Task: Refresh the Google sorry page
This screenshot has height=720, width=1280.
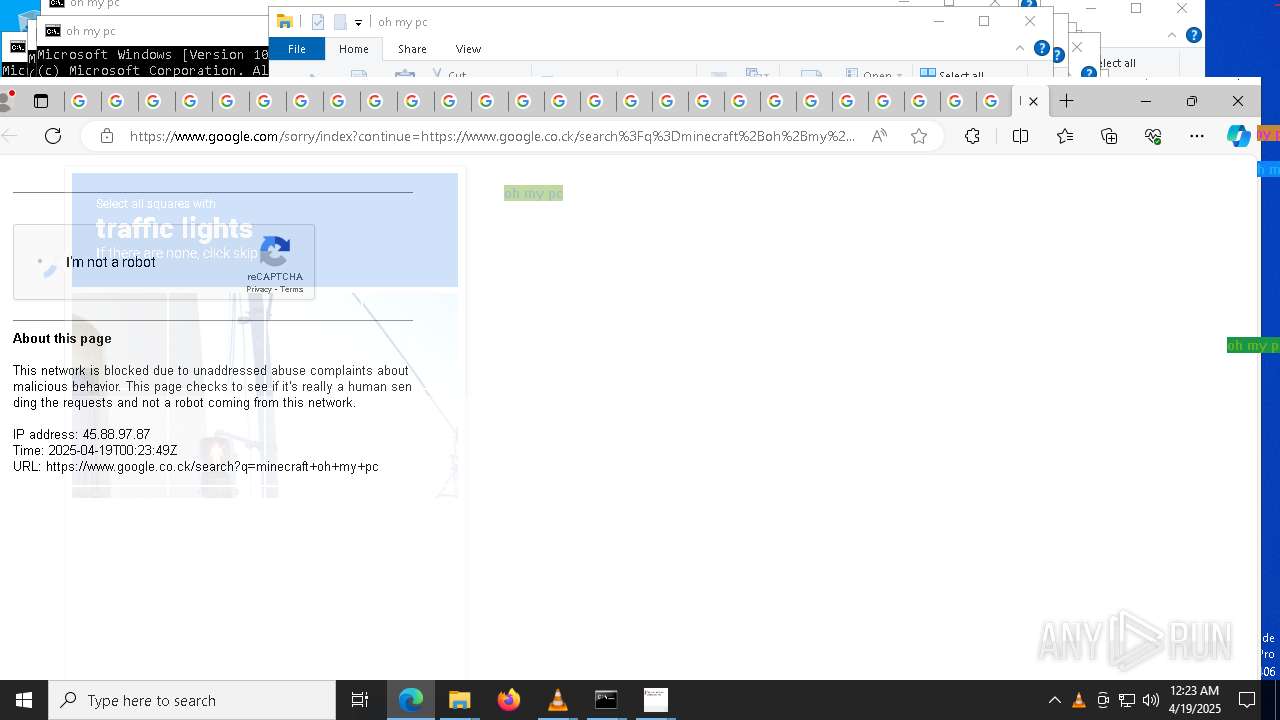Action: 53,136
